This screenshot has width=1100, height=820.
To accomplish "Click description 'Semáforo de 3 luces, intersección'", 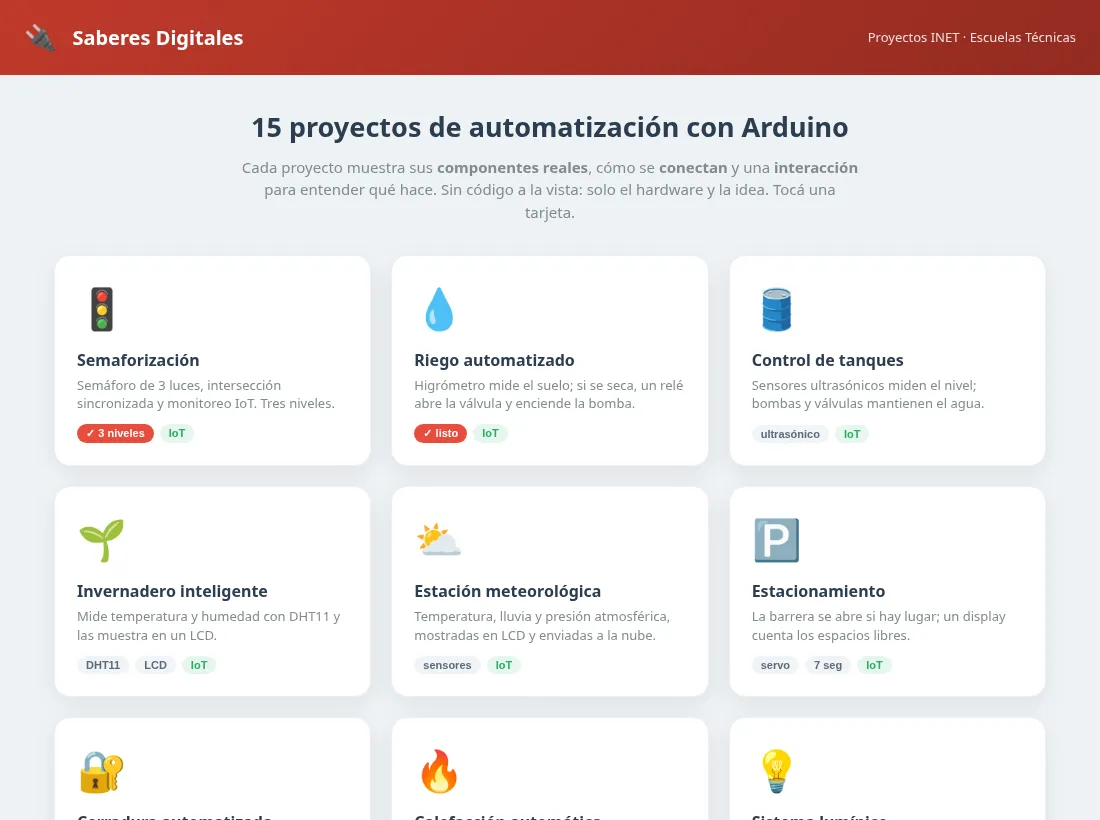I will (206, 394).
